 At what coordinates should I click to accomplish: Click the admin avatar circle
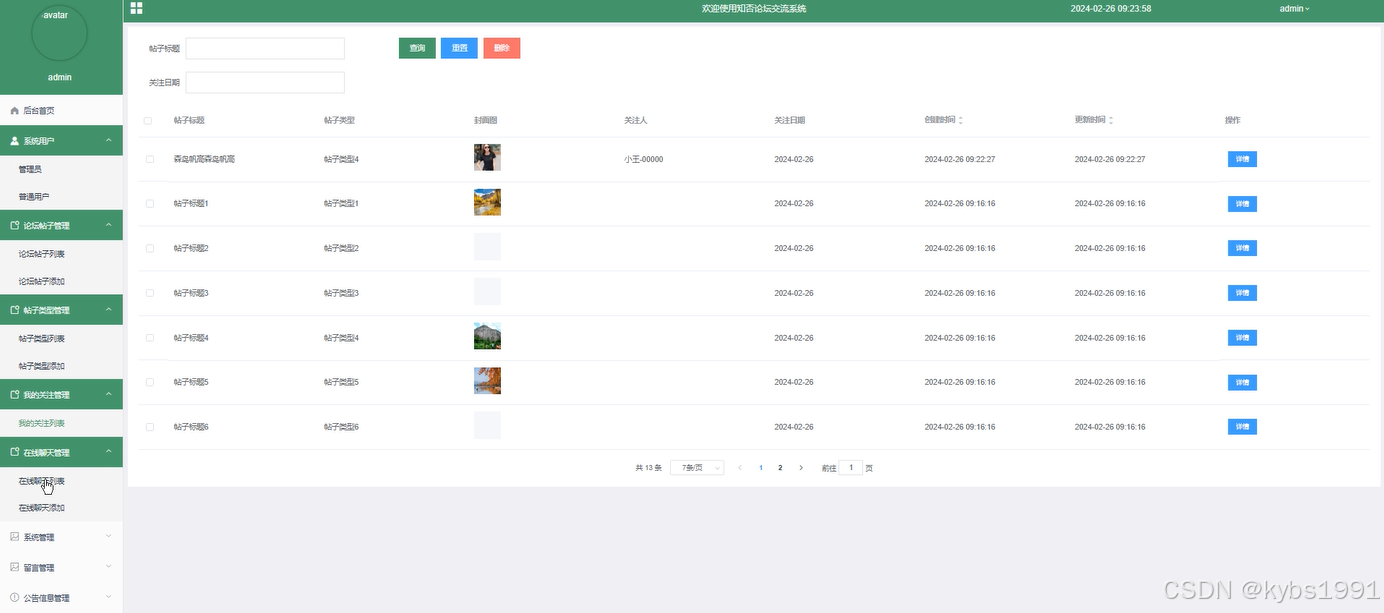pyautogui.click(x=60, y=33)
